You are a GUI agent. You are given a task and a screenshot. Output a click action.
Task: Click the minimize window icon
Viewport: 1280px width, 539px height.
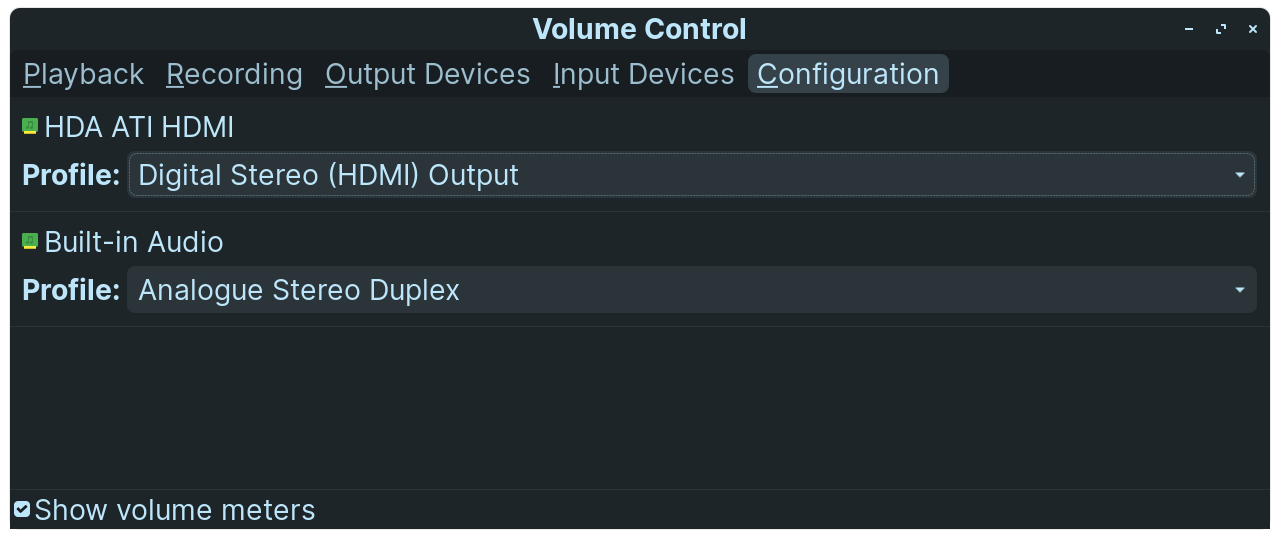tap(1189, 30)
